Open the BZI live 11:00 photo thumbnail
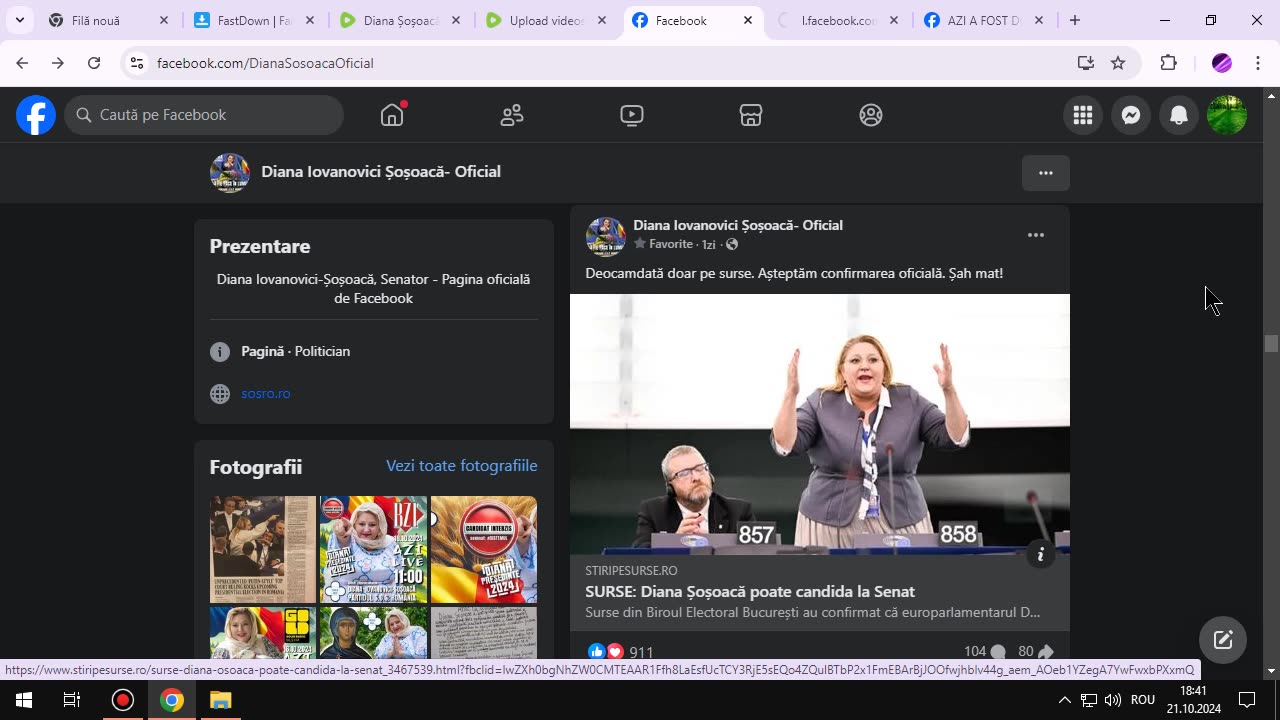 click(x=373, y=549)
